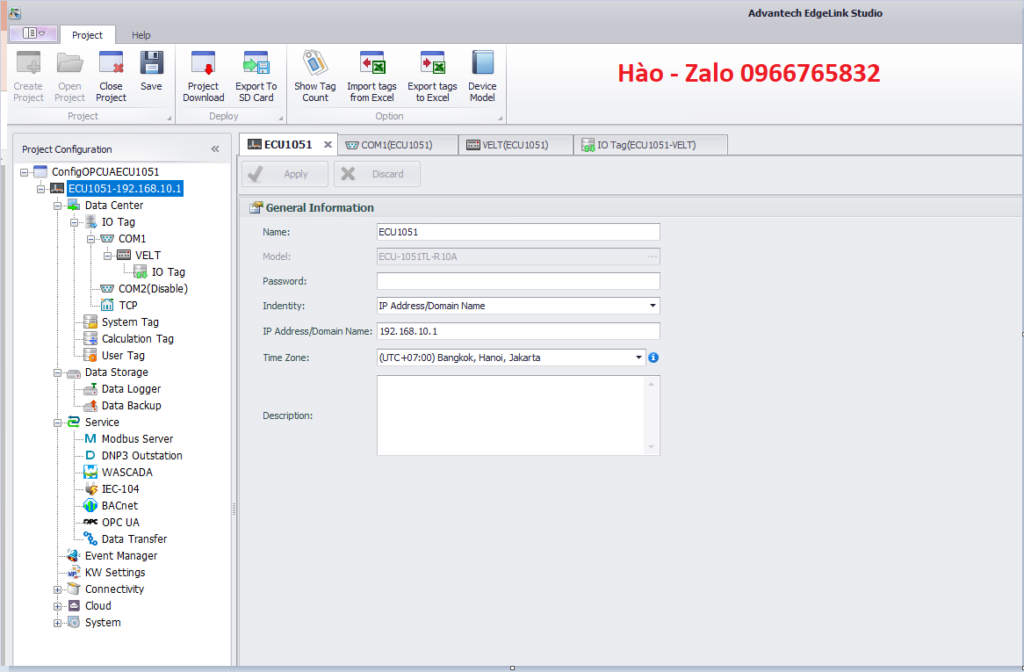Open the Option group dialog launcher
Image resolution: width=1024 pixels, height=672 pixels.
coord(501,118)
